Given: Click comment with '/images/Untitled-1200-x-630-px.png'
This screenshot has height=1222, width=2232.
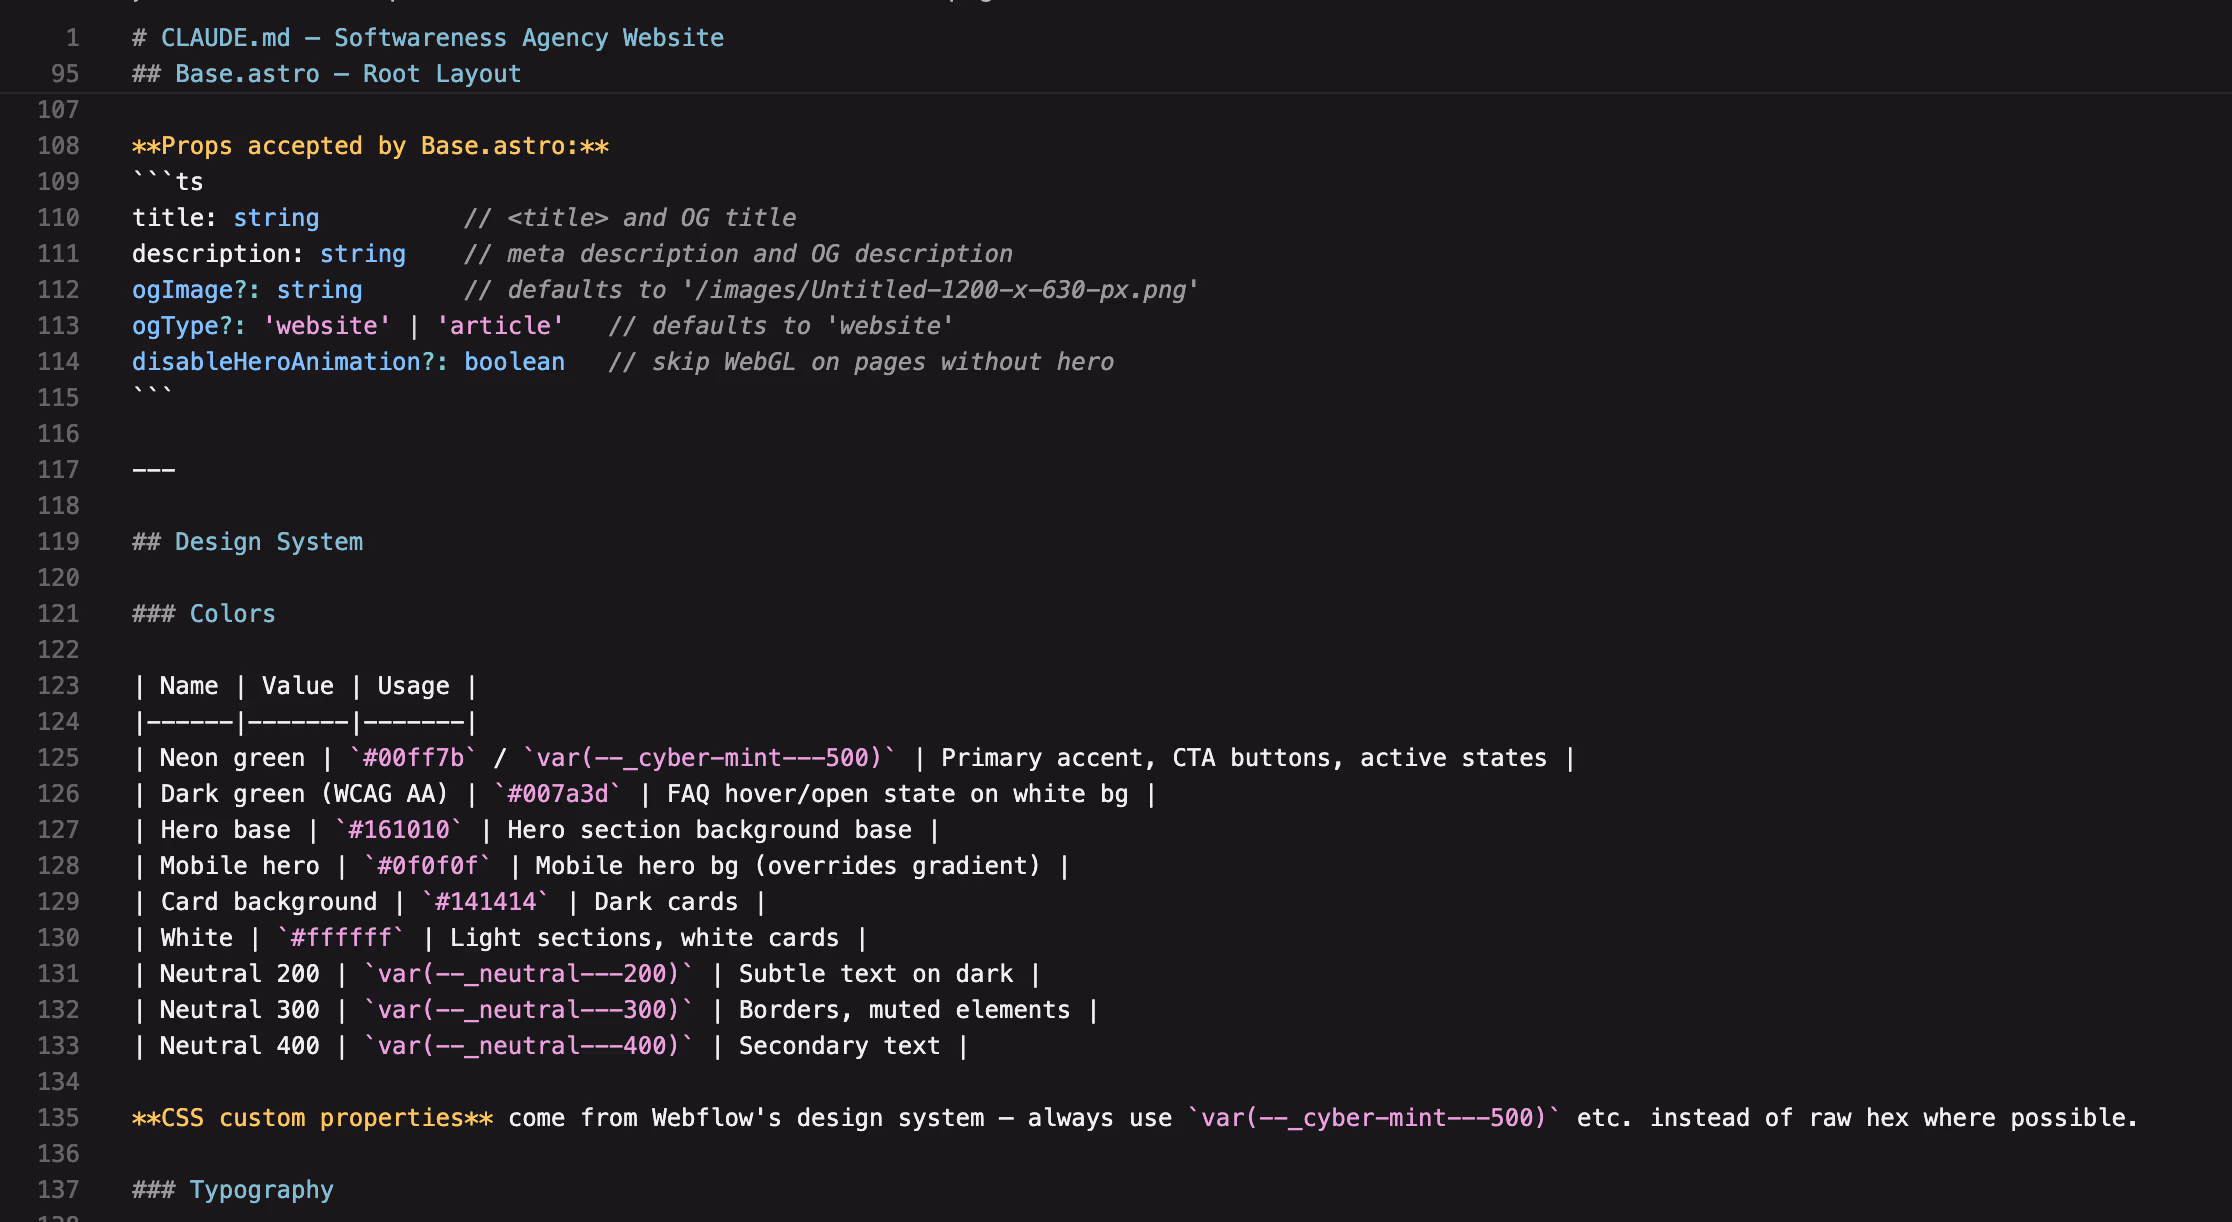Looking at the screenshot, I should click(x=831, y=290).
